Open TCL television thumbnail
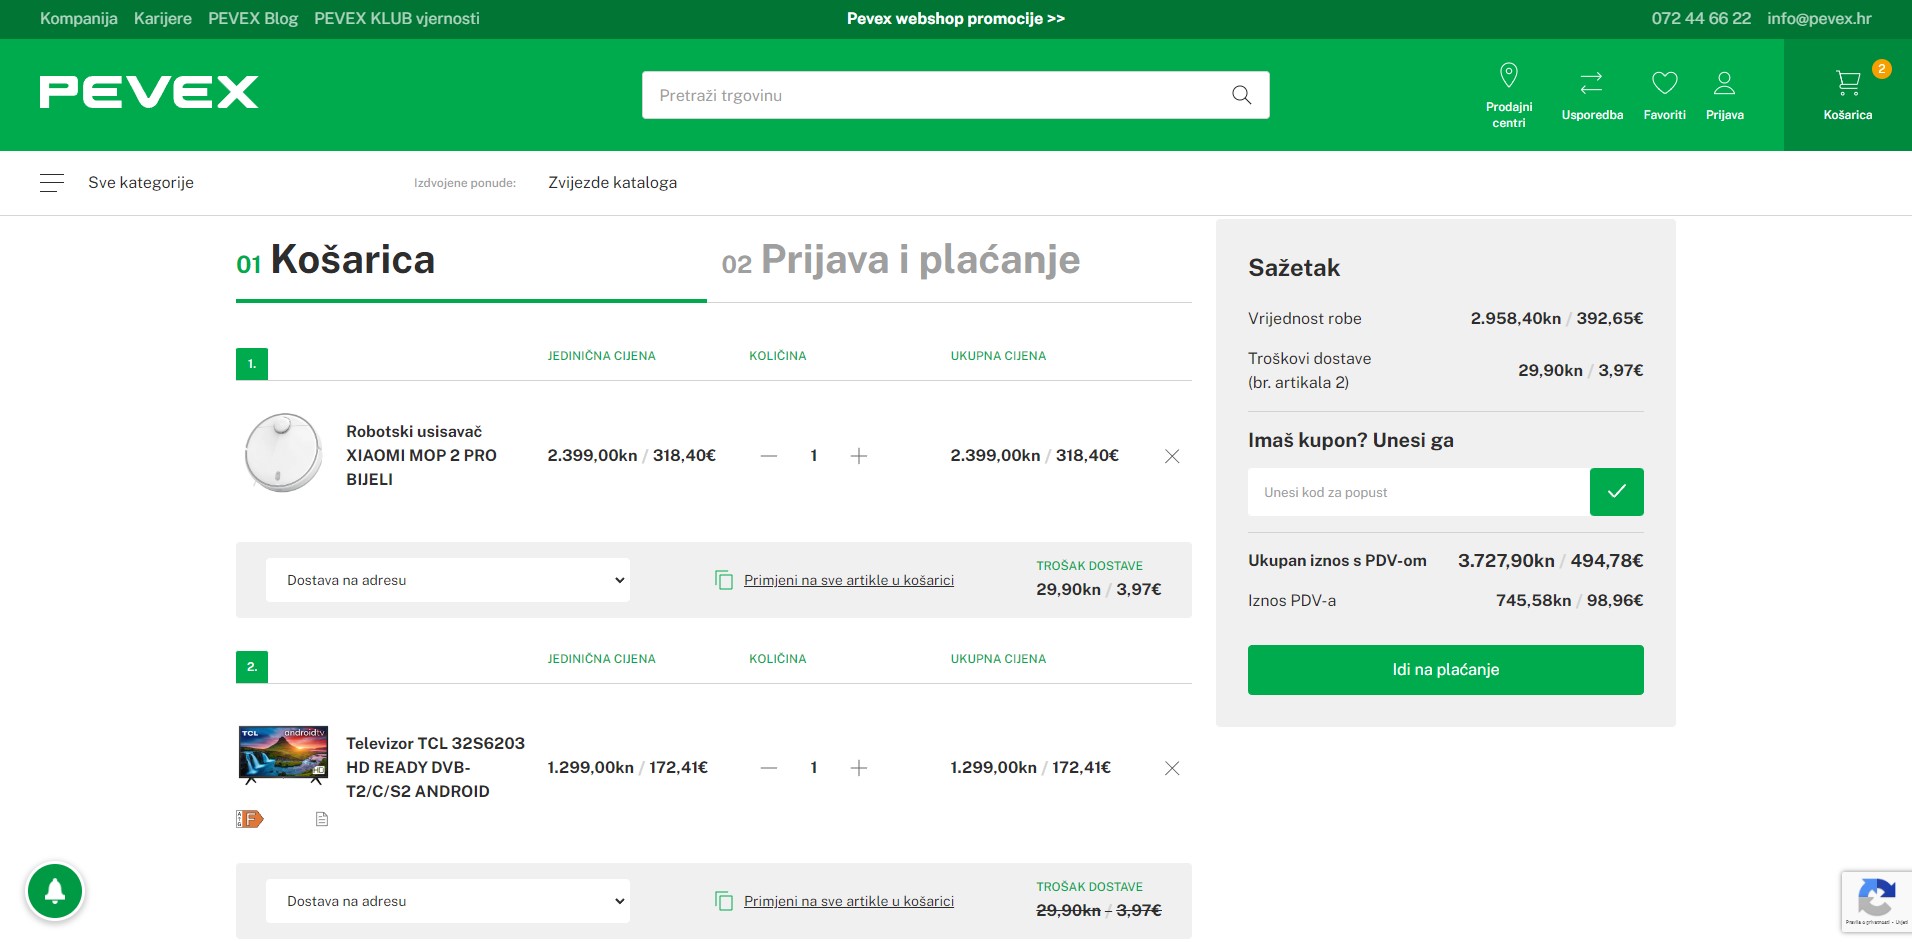The image size is (1912, 943). [x=284, y=755]
